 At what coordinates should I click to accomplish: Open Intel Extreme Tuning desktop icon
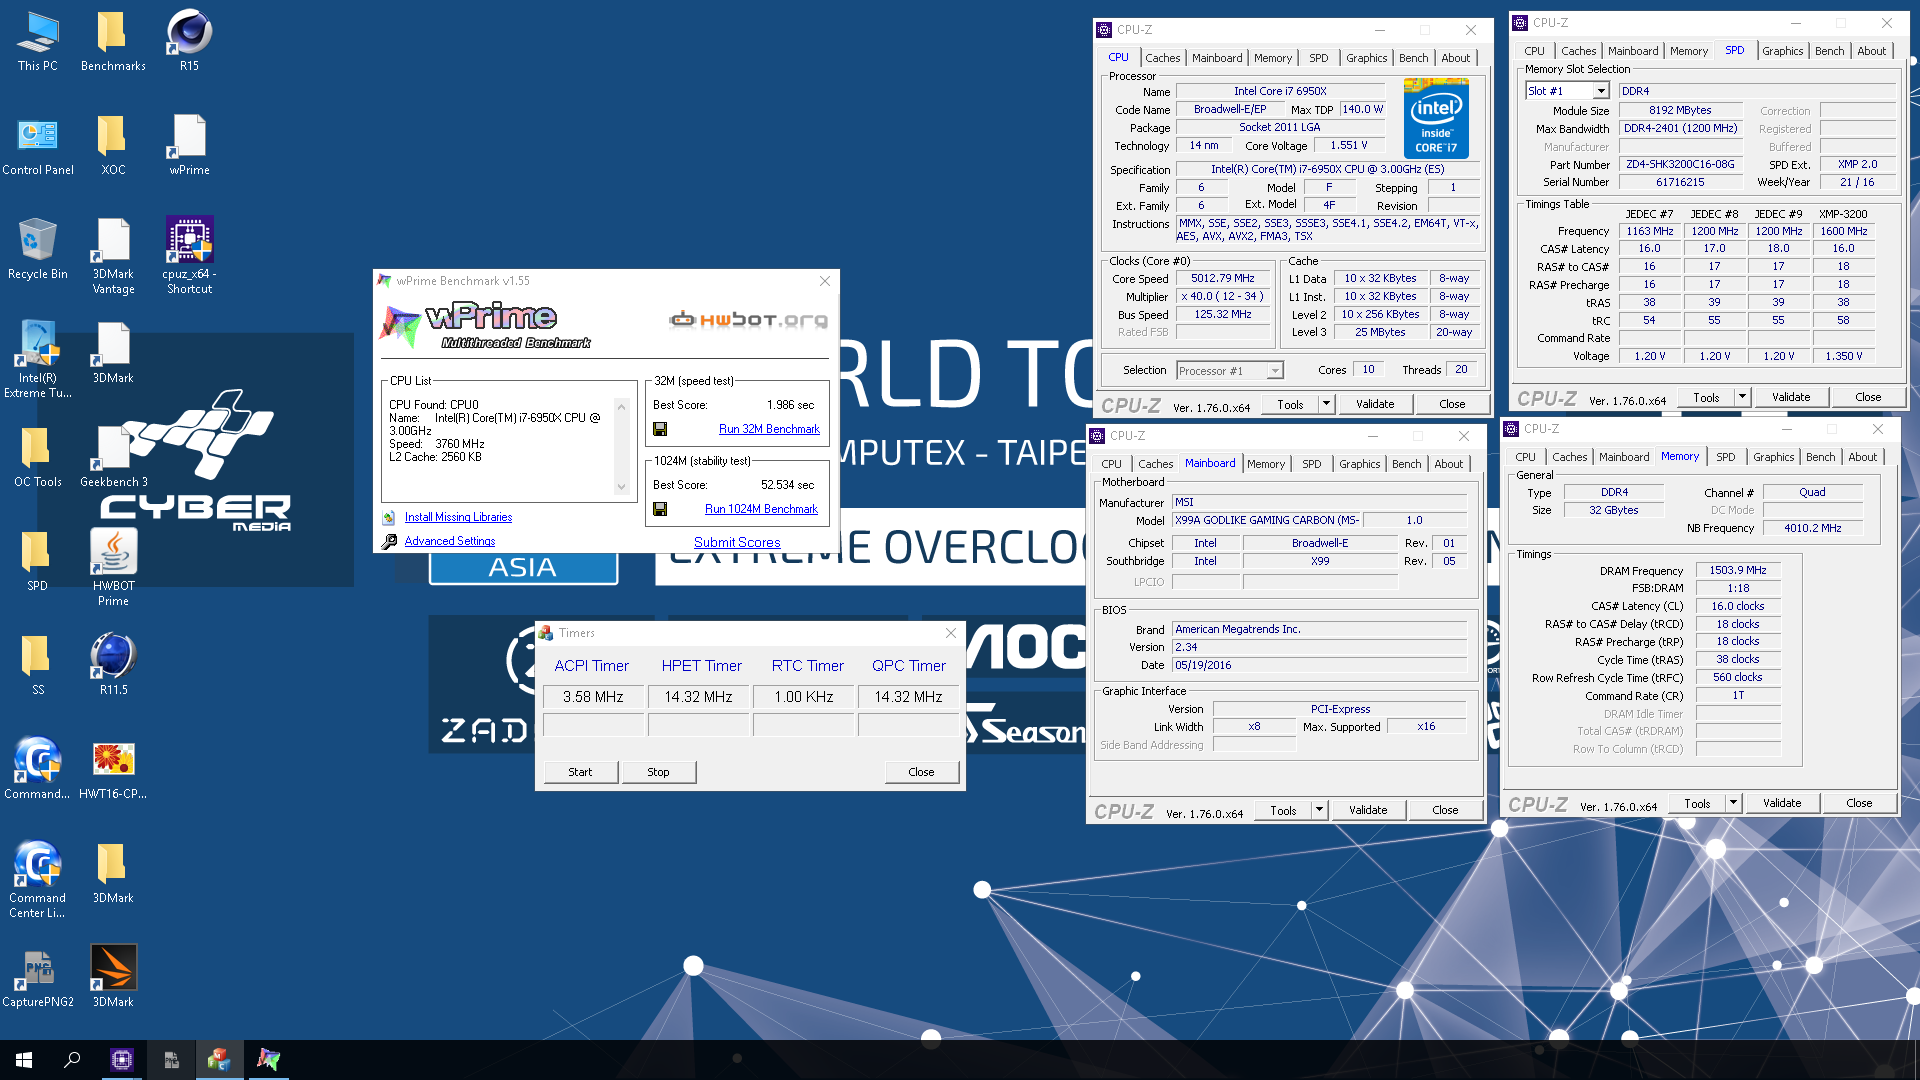[x=38, y=360]
